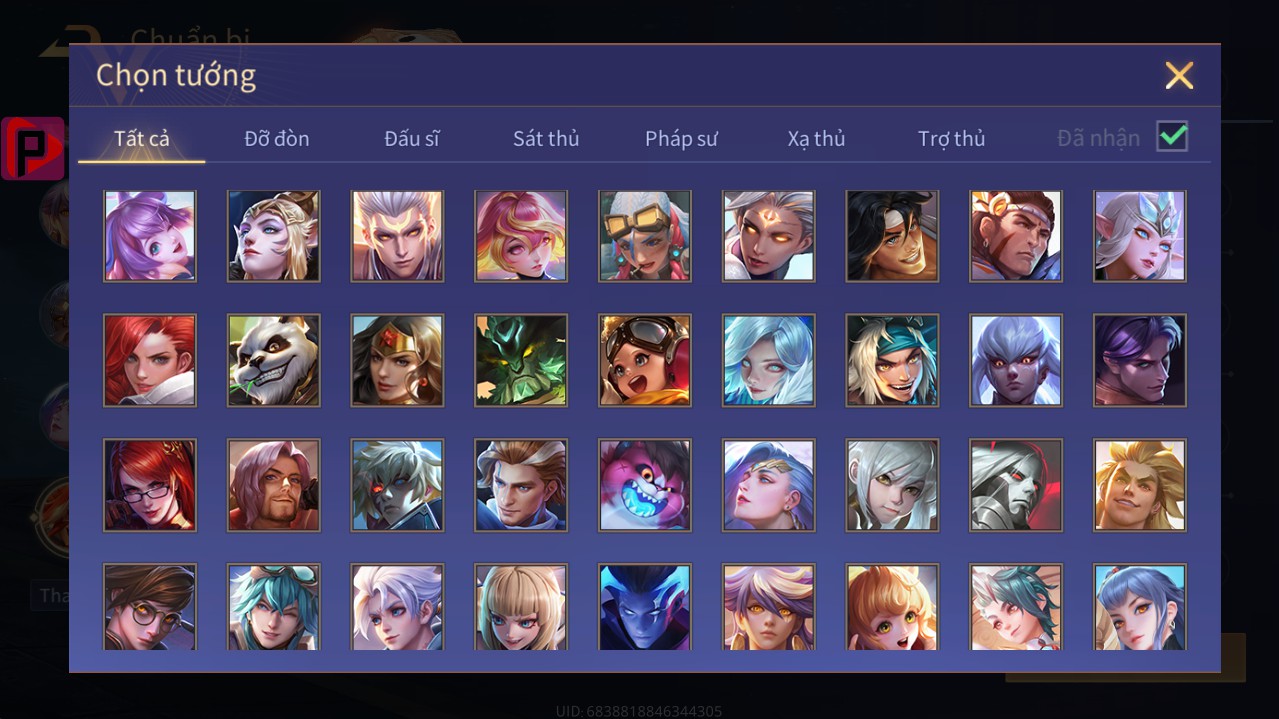Choose the goggled pilot kid hero
The image size is (1279, 719).
645,360
